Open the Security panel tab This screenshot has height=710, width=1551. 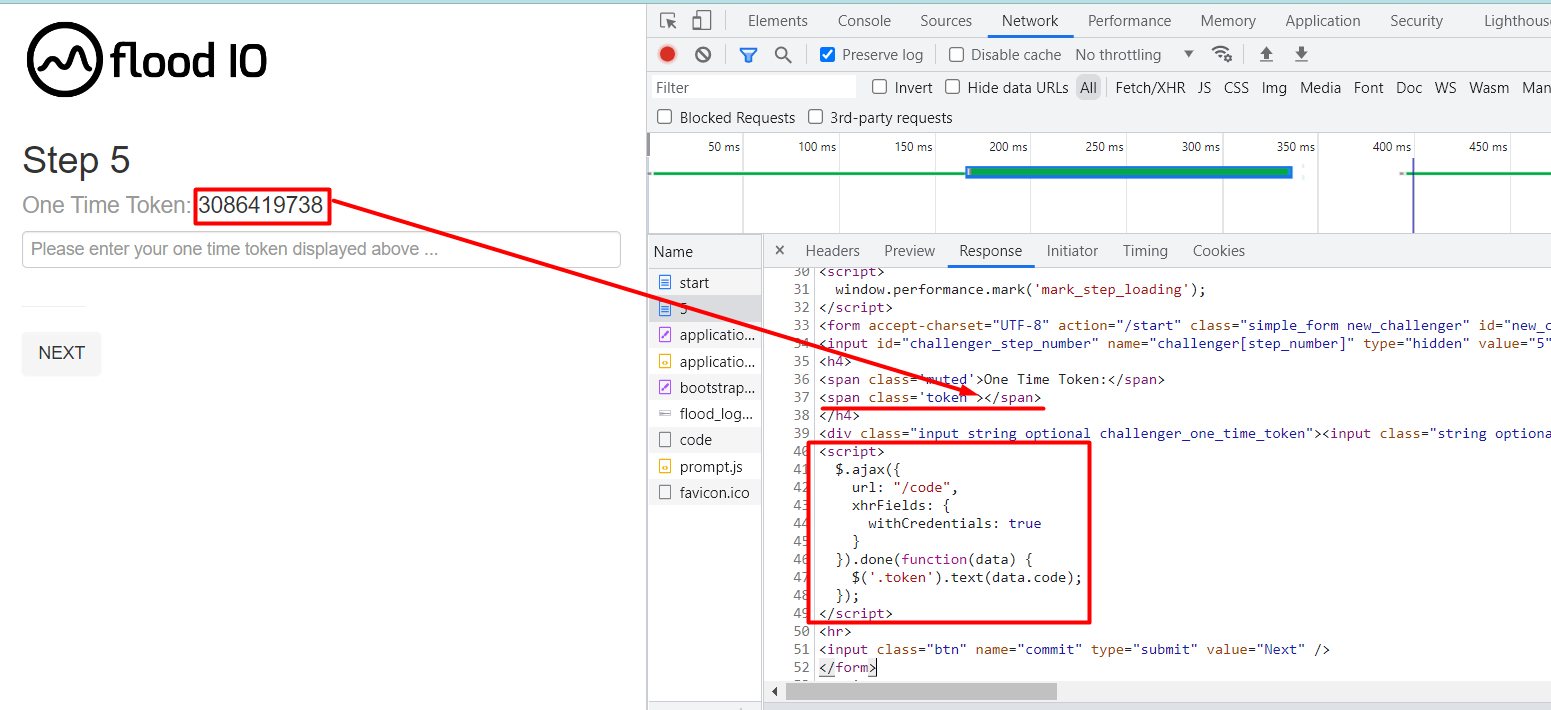pos(1416,21)
